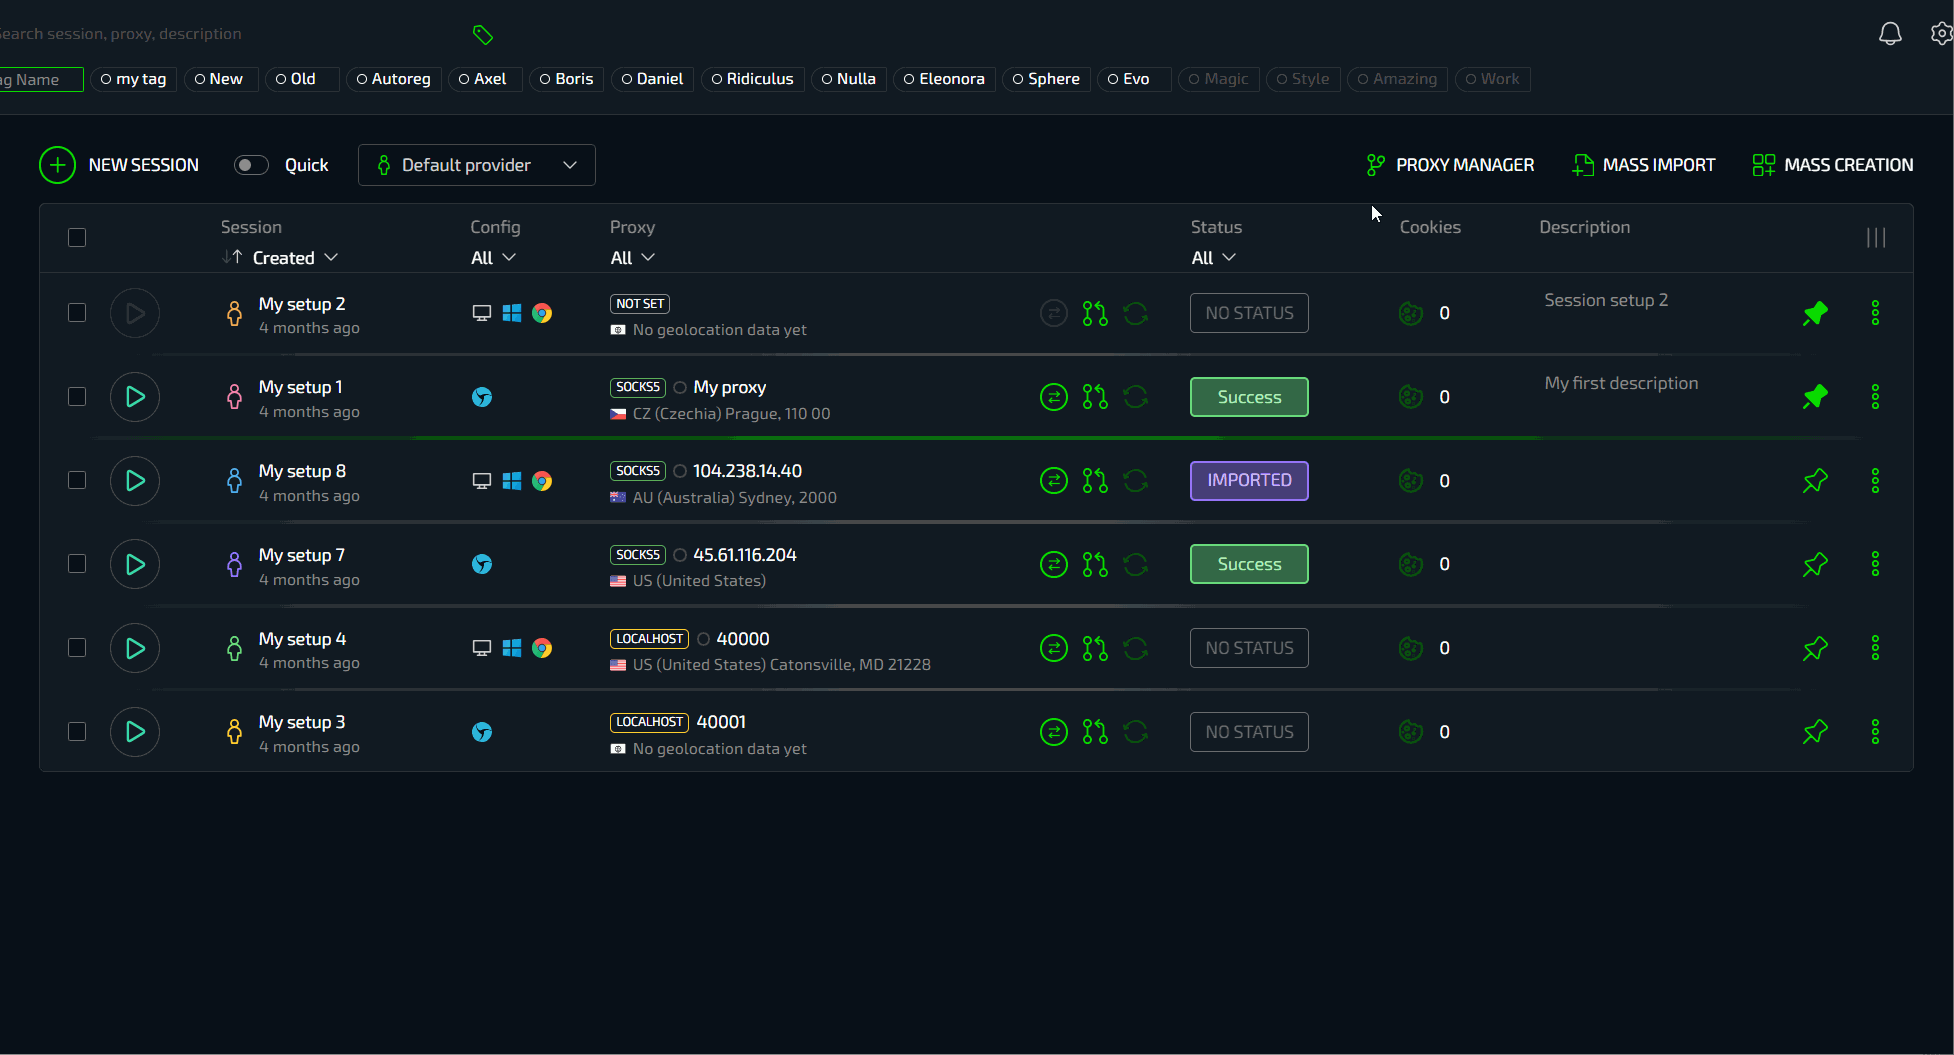Unpin the My setup 2 session

tap(1815, 313)
